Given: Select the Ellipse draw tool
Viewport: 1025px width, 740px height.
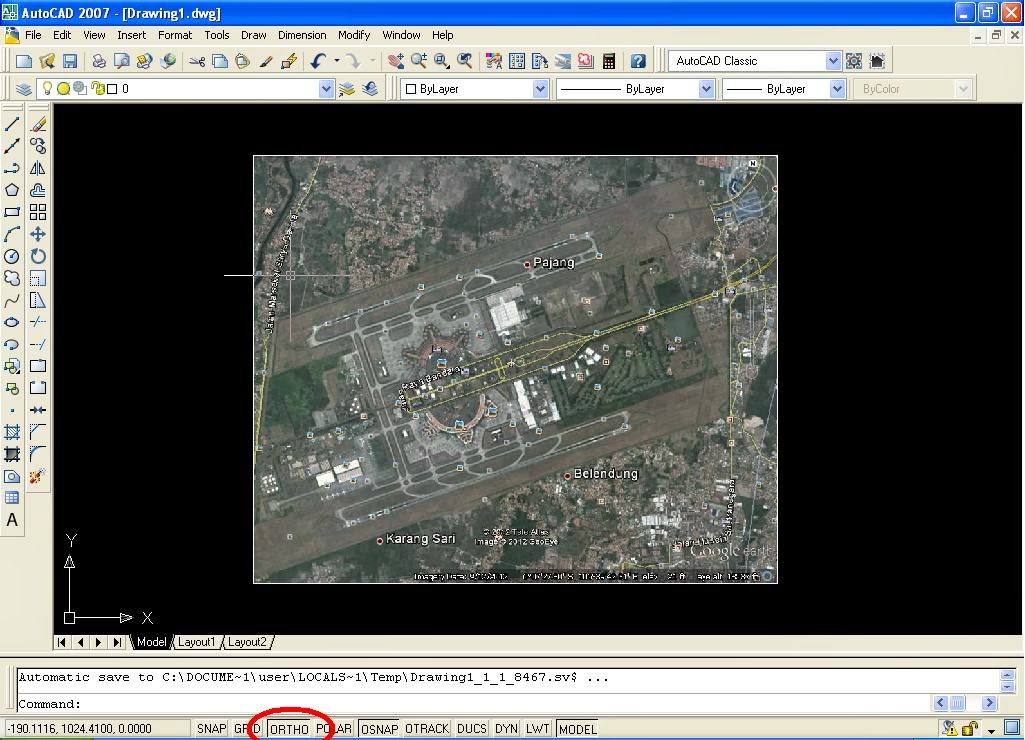Looking at the screenshot, I should pyautogui.click(x=12, y=322).
